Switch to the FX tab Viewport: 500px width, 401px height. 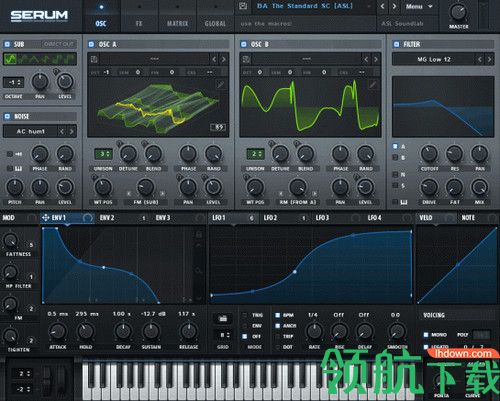click(139, 24)
